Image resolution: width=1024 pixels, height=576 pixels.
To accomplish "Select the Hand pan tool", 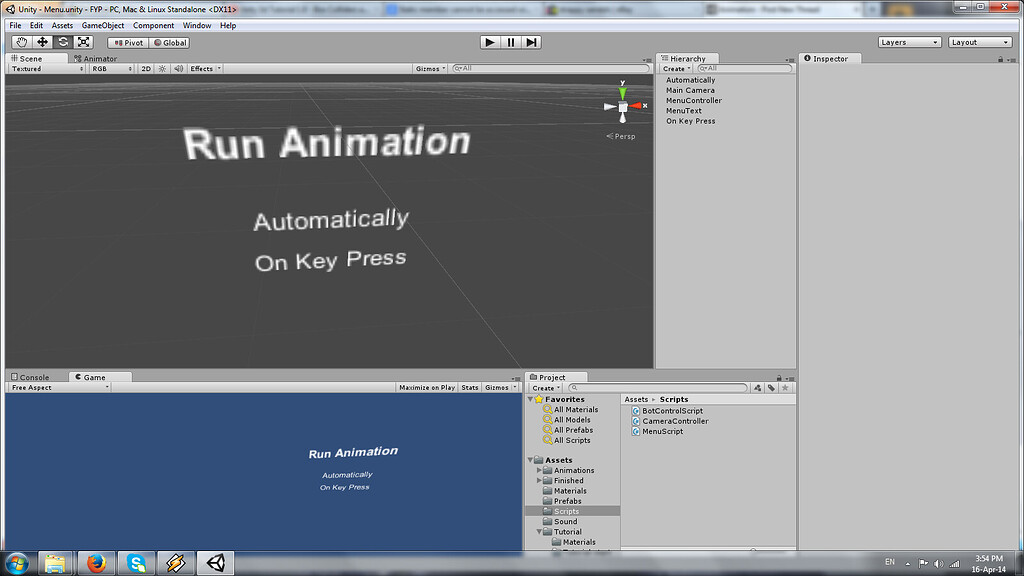I will (20, 41).
